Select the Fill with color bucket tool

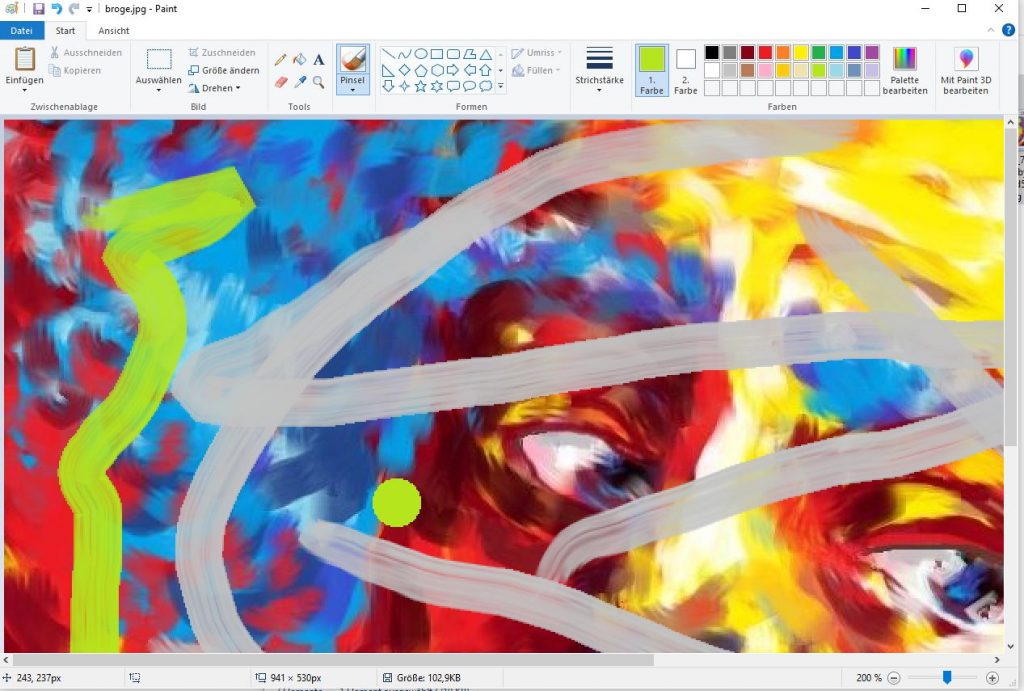pyautogui.click(x=300, y=60)
